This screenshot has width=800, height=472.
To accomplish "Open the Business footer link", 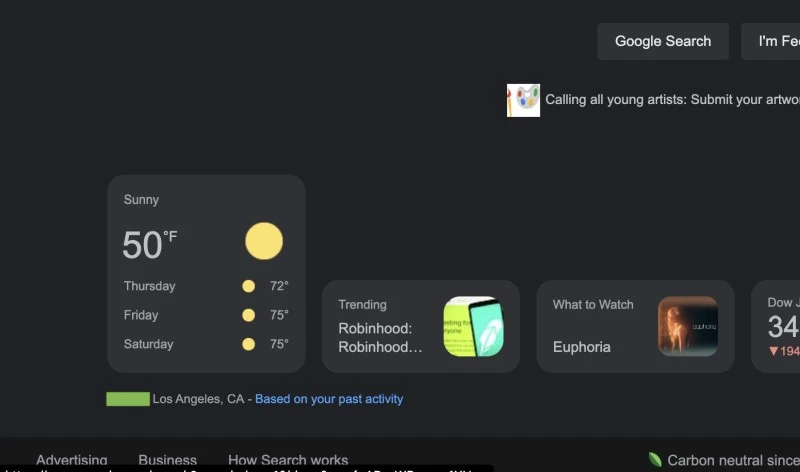I will pyautogui.click(x=167, y=460).
